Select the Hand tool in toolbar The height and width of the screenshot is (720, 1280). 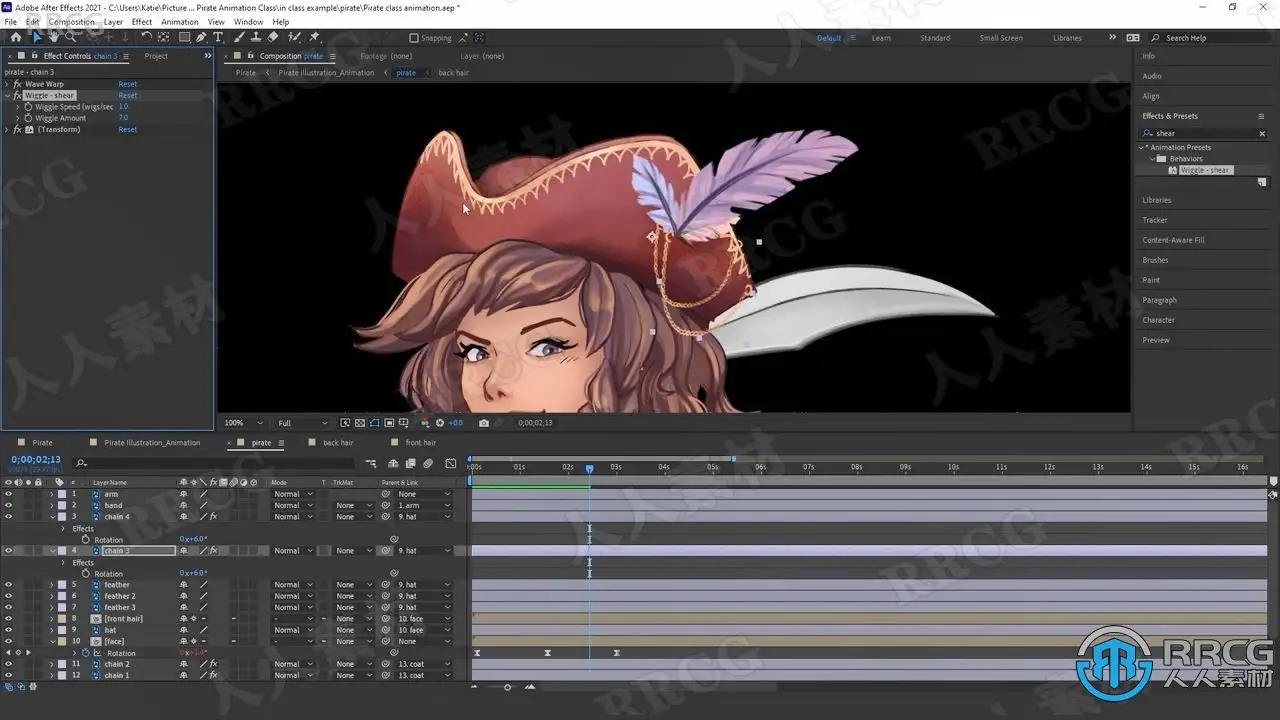tap(54, 37)
